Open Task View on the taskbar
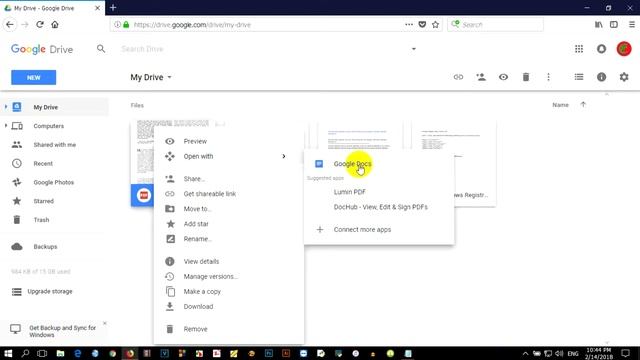Screen dimensions: 640x360 (x=42, y=353)
